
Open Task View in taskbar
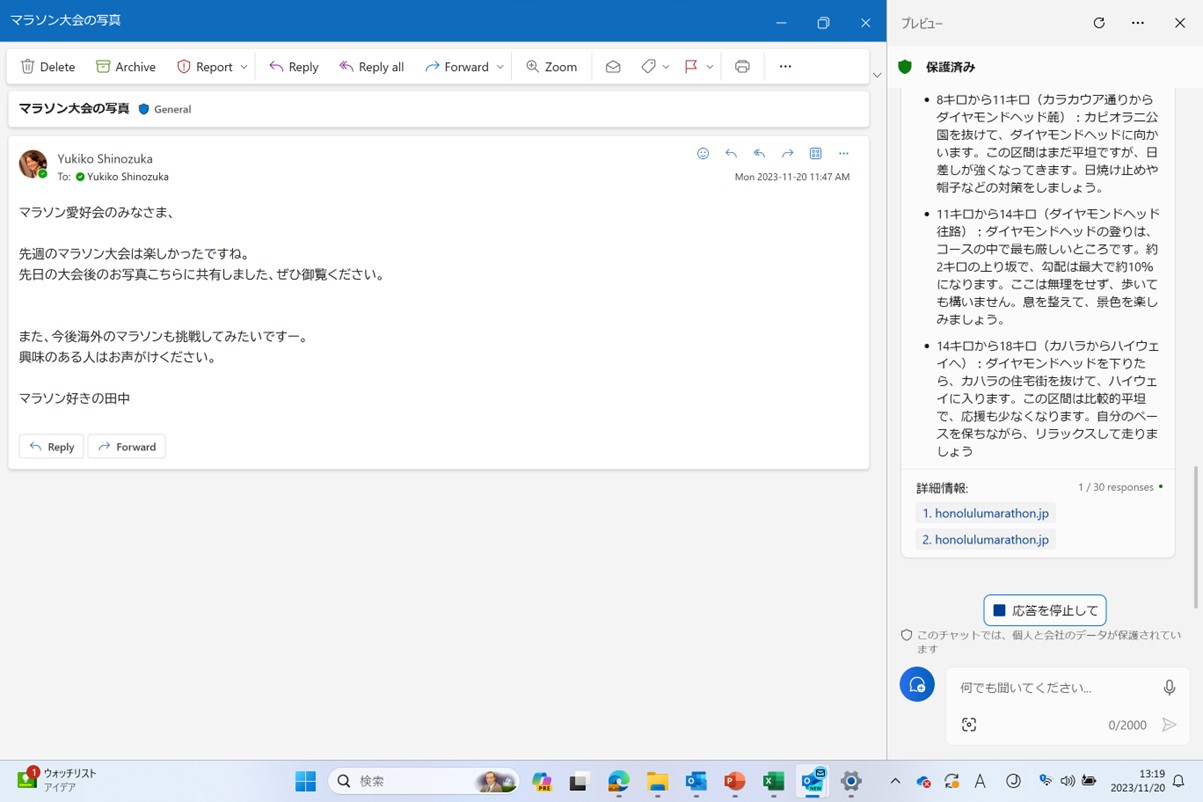[x=578, y=781]
